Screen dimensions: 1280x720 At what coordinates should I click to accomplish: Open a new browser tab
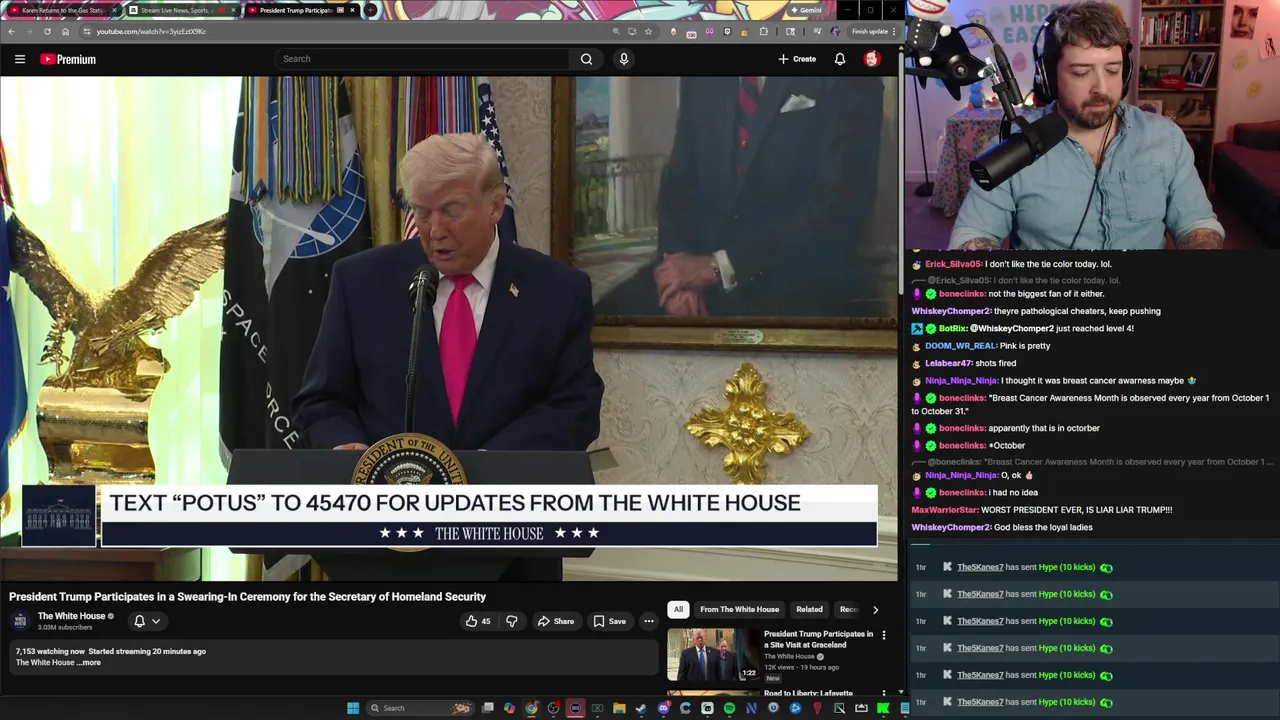coord(370,10)
